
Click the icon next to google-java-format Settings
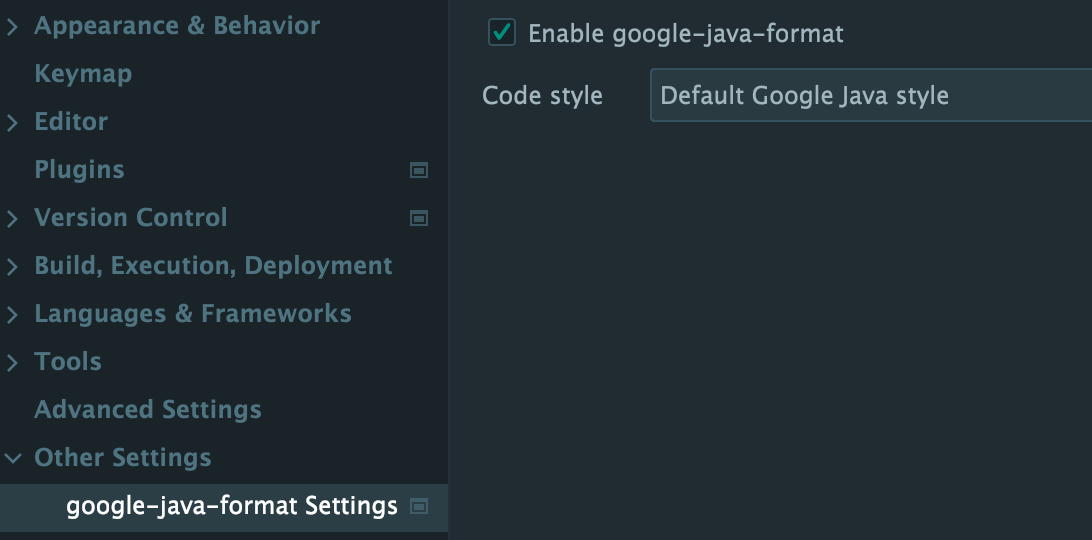[420, 506]
